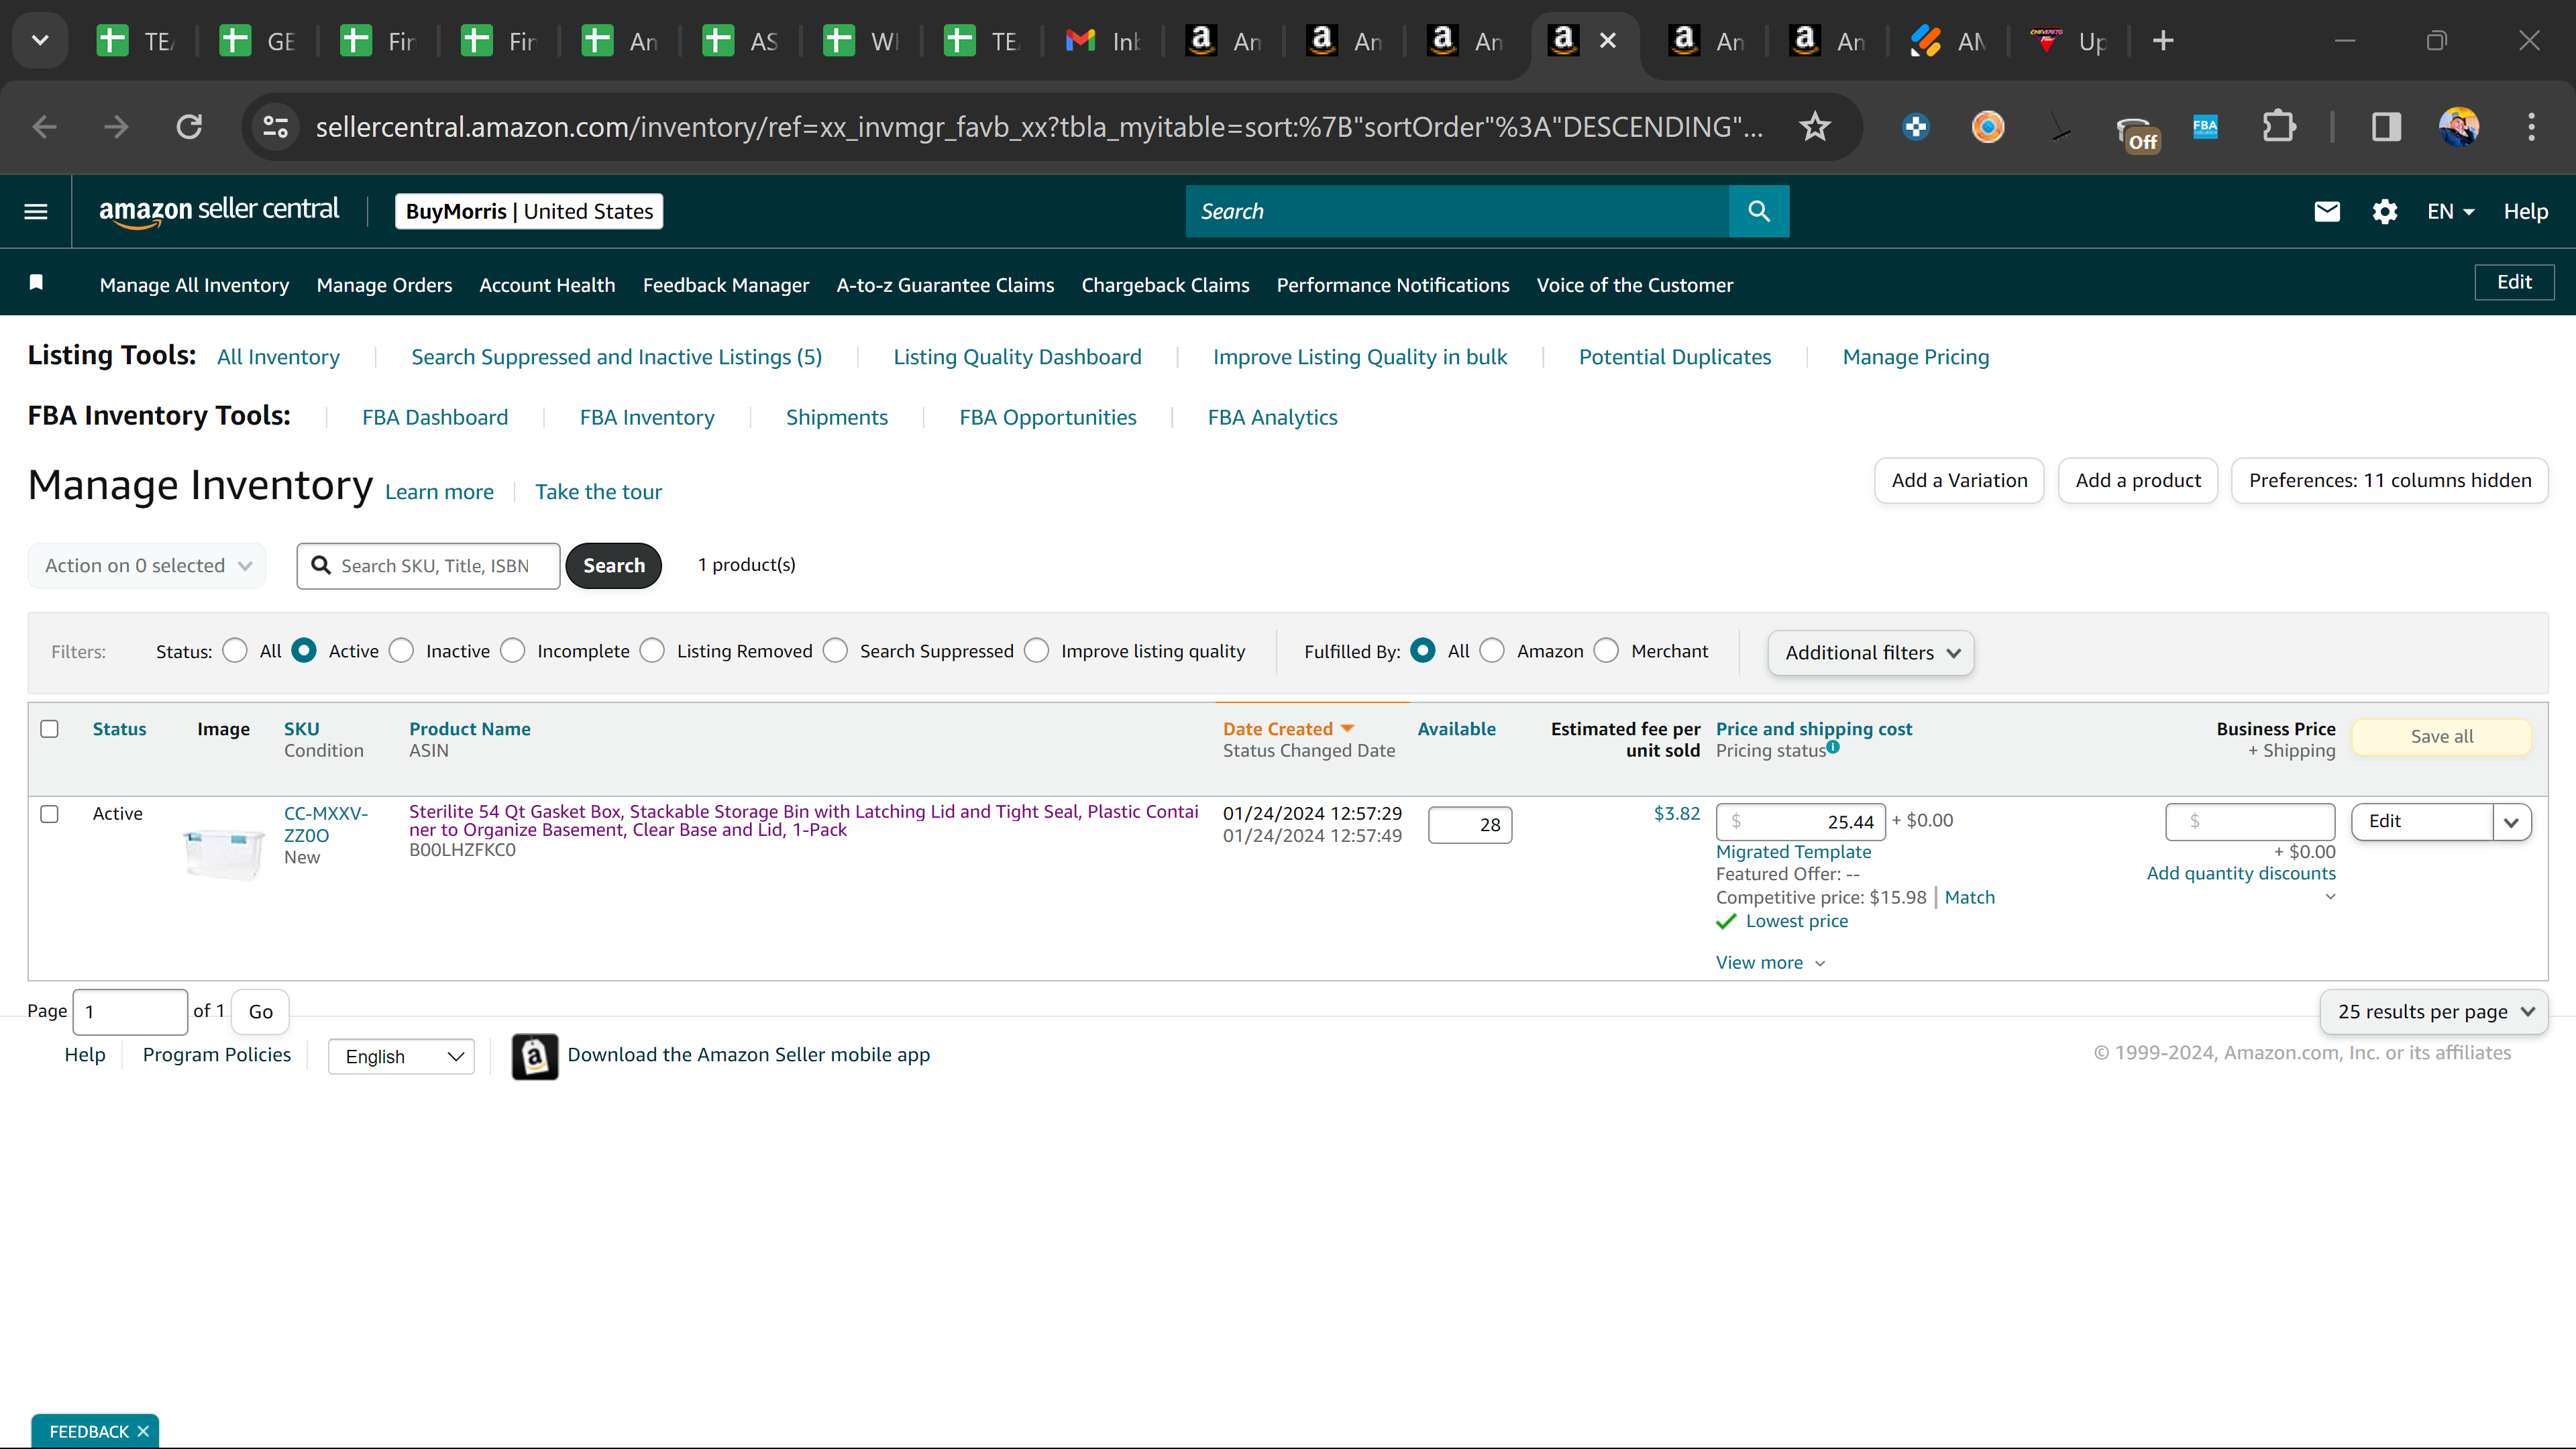Select Improve listing quality filter
The image size is (2576, 1449).
[x=1037, y=651]
